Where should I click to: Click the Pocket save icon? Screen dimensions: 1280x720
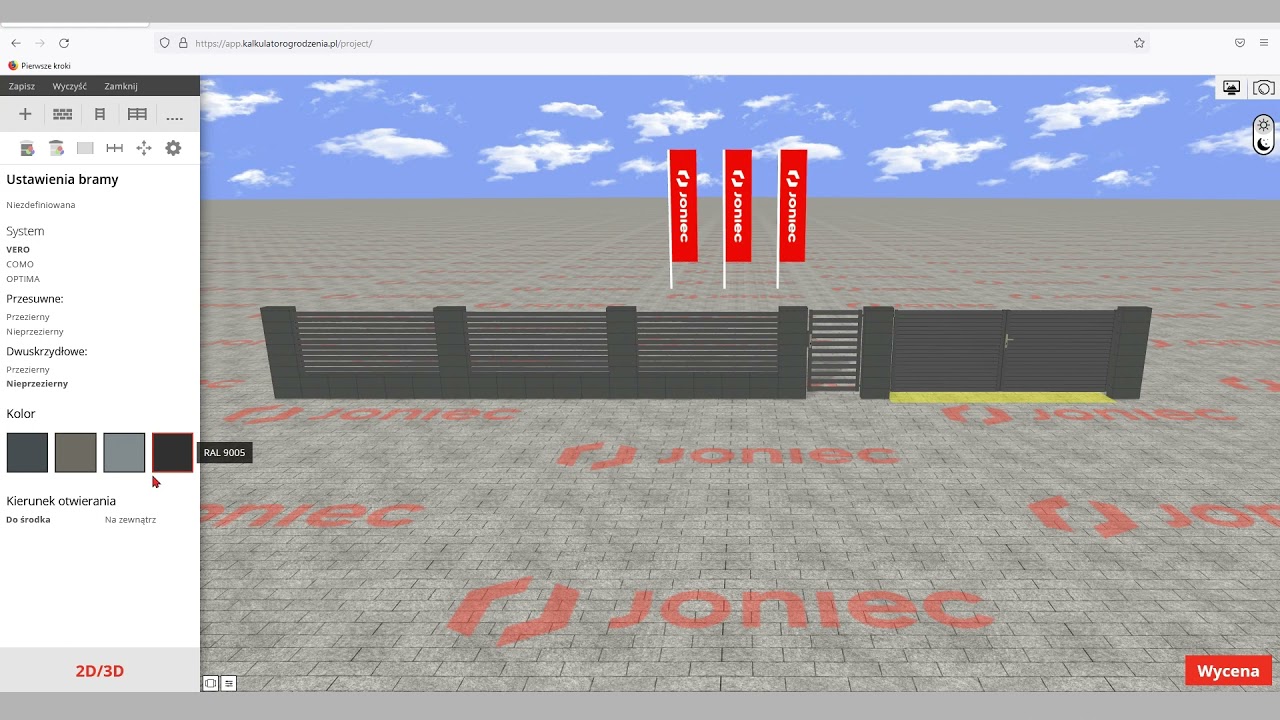(1240, 43)
